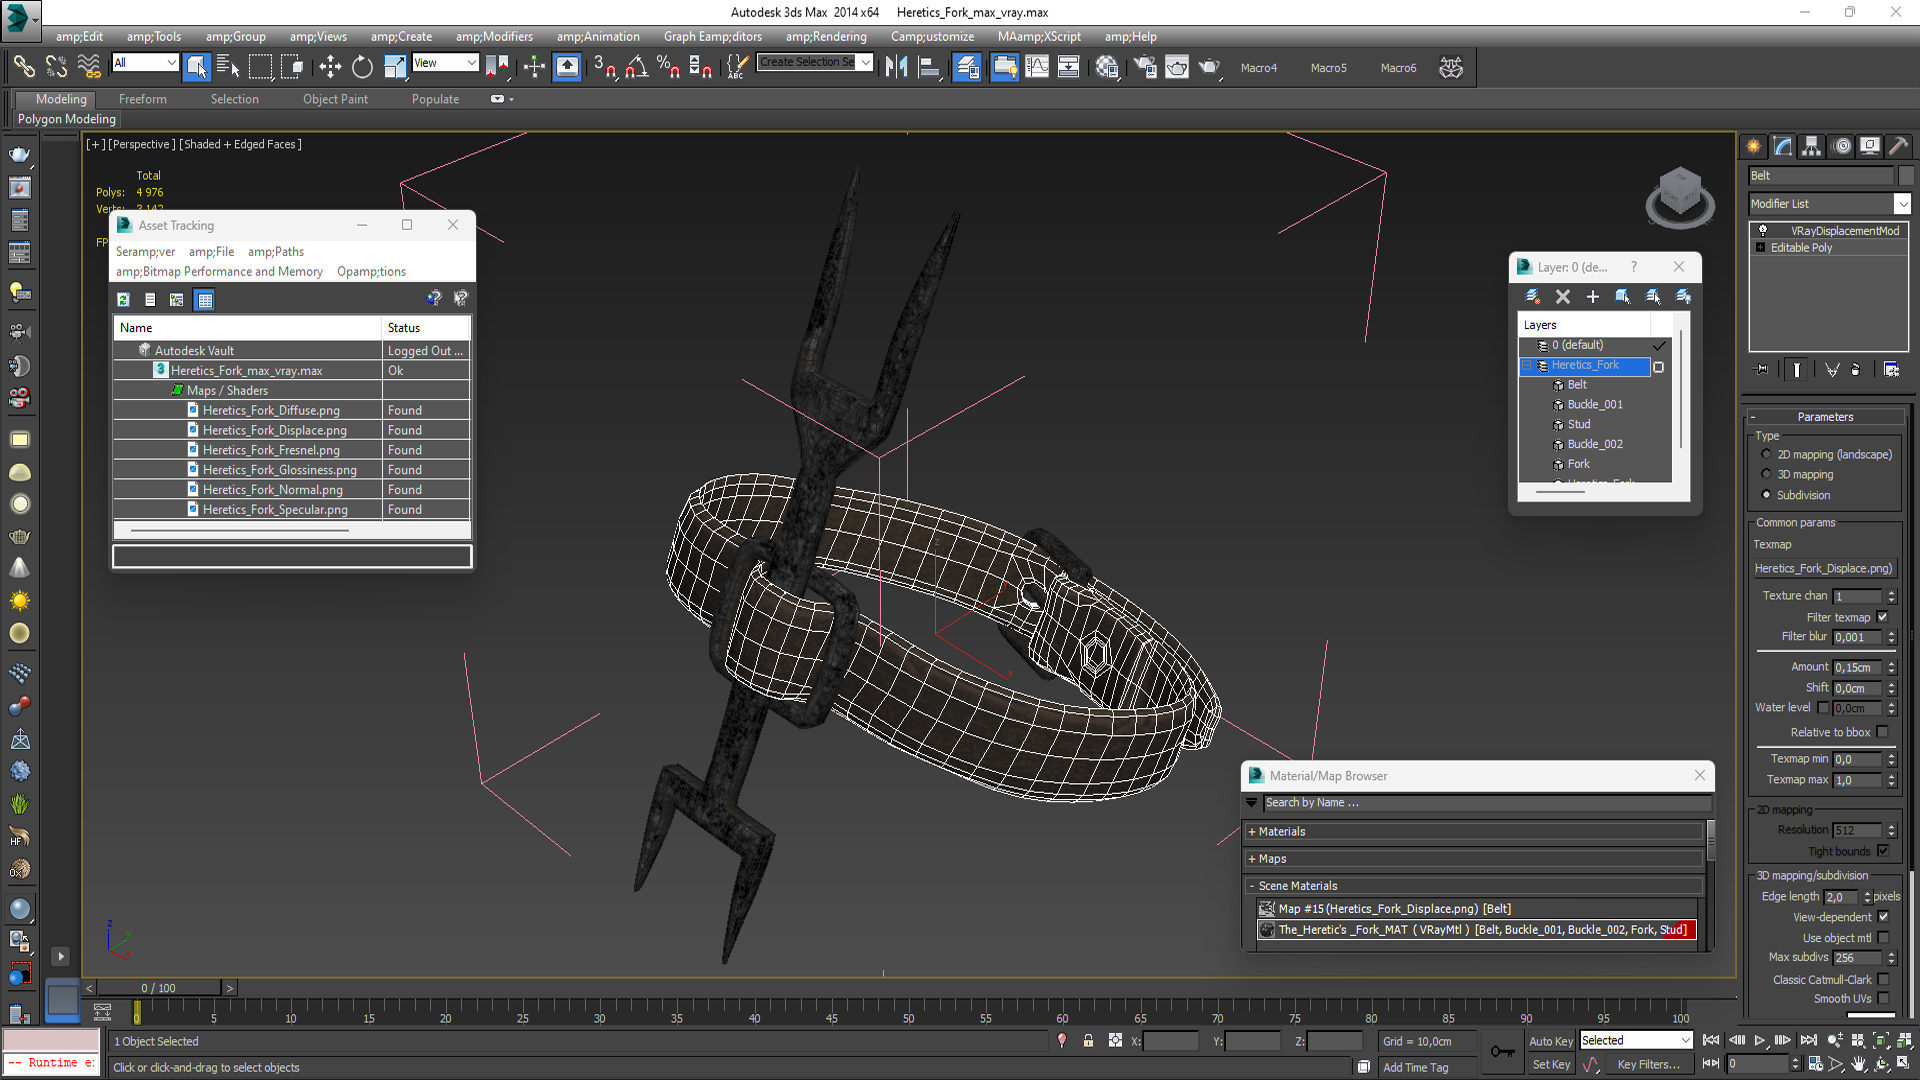Click the Render teapot icon
The height and width of the screenshot is (1080, 1920).
[x=1209, y=67]
